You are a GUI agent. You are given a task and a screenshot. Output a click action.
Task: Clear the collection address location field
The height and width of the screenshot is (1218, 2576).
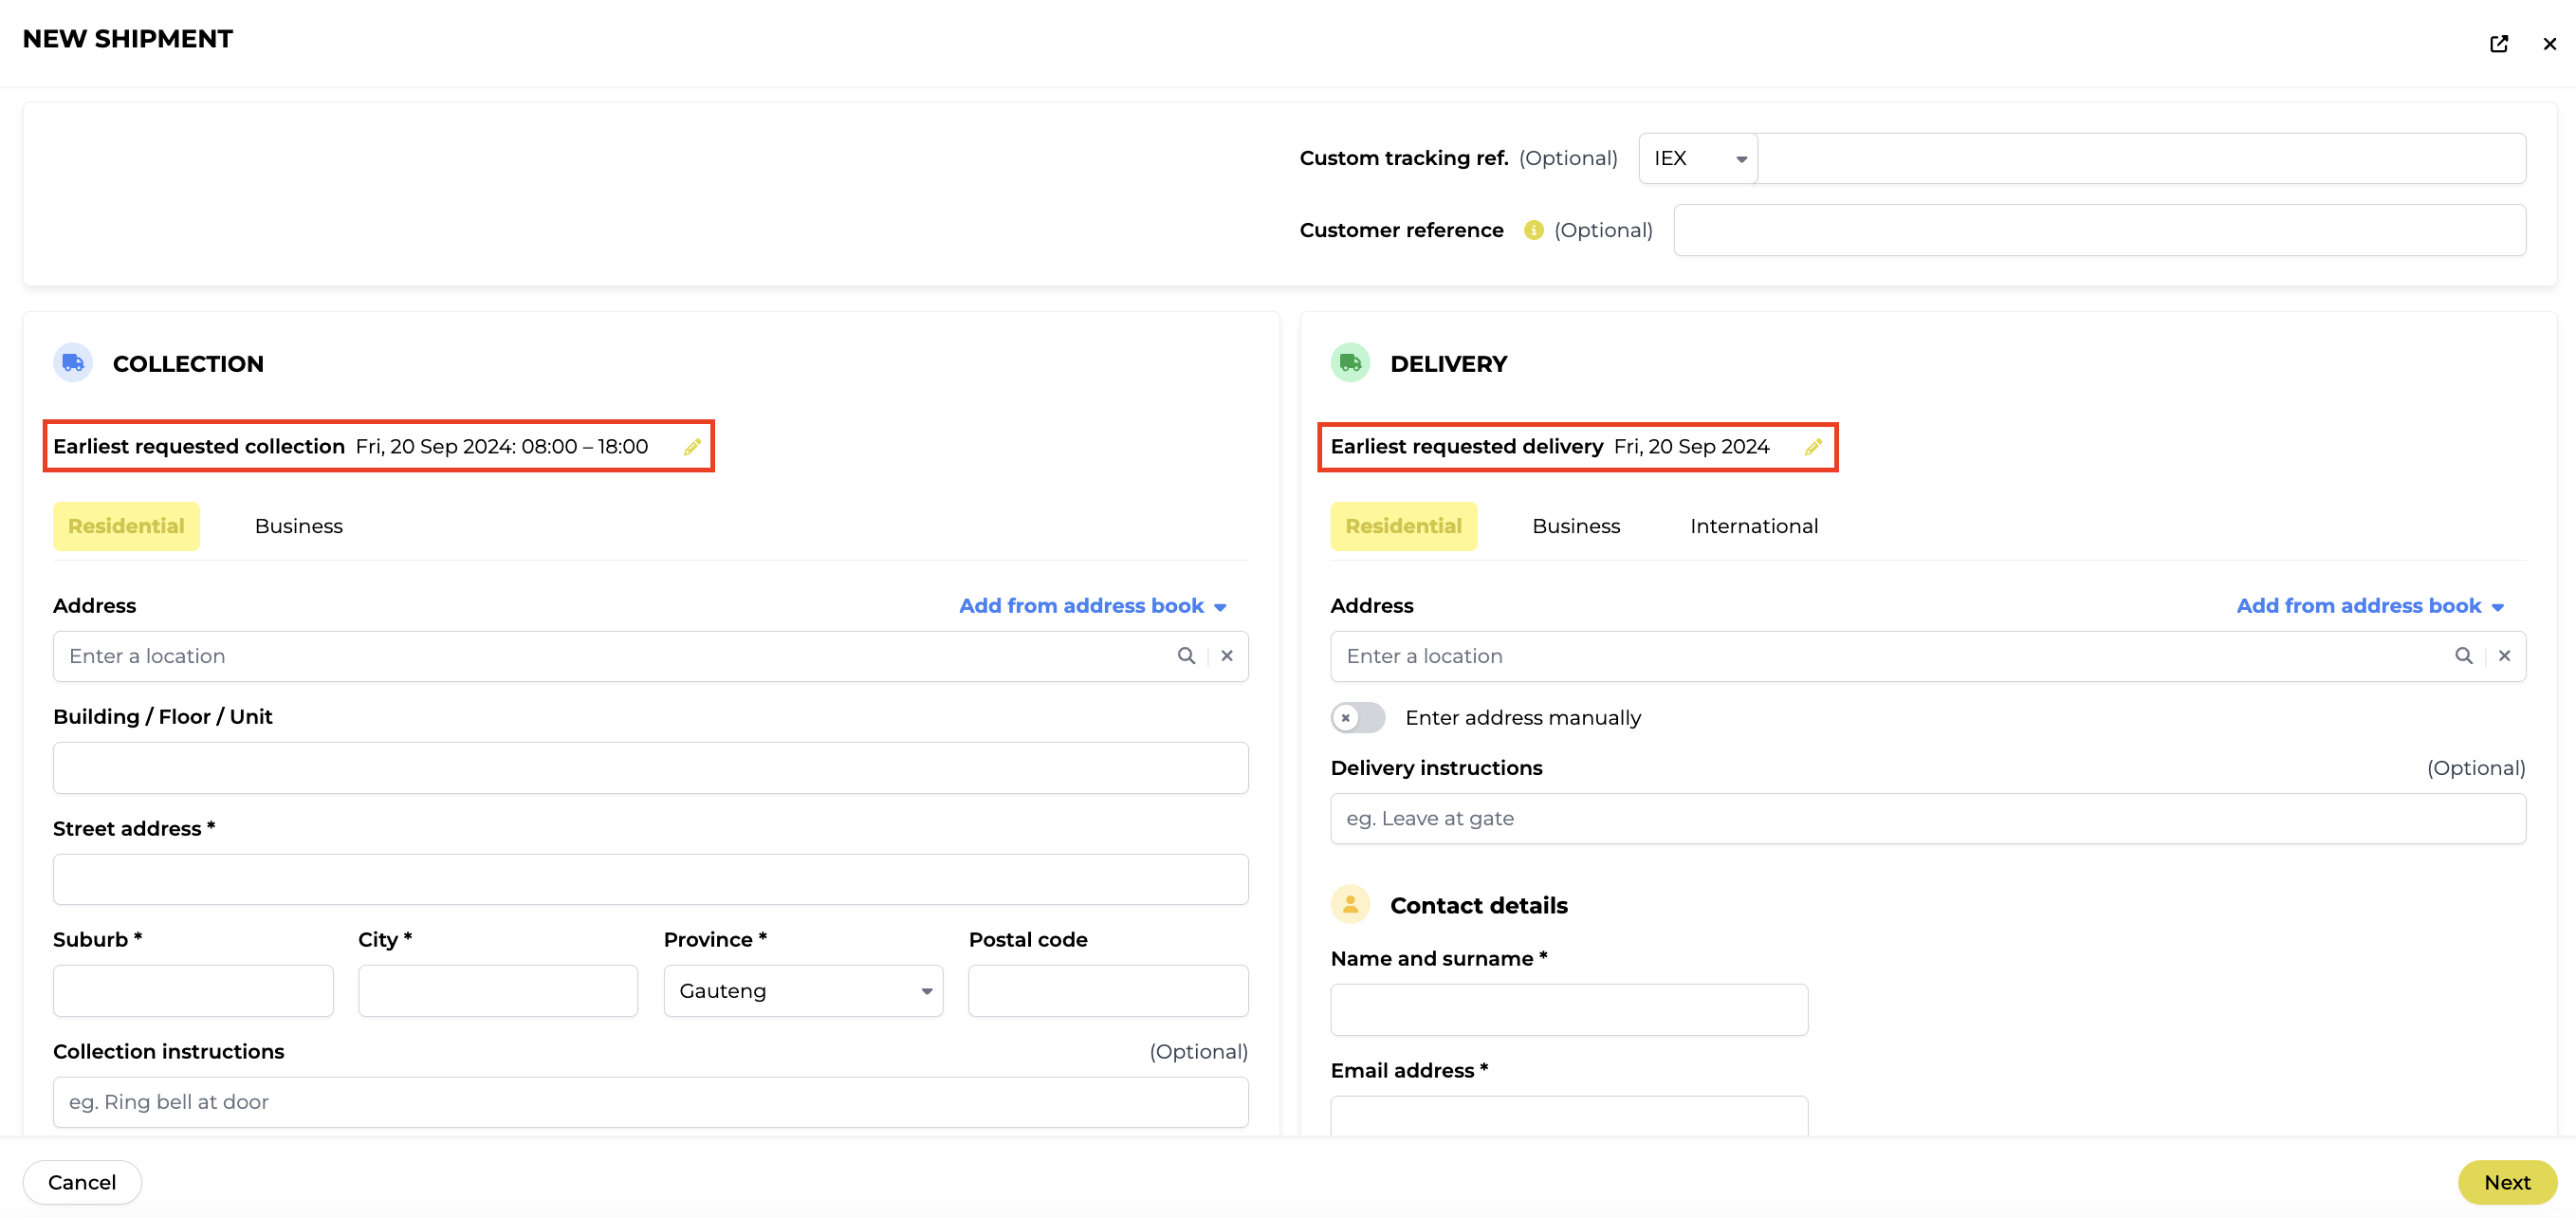tap(1227, 656)
